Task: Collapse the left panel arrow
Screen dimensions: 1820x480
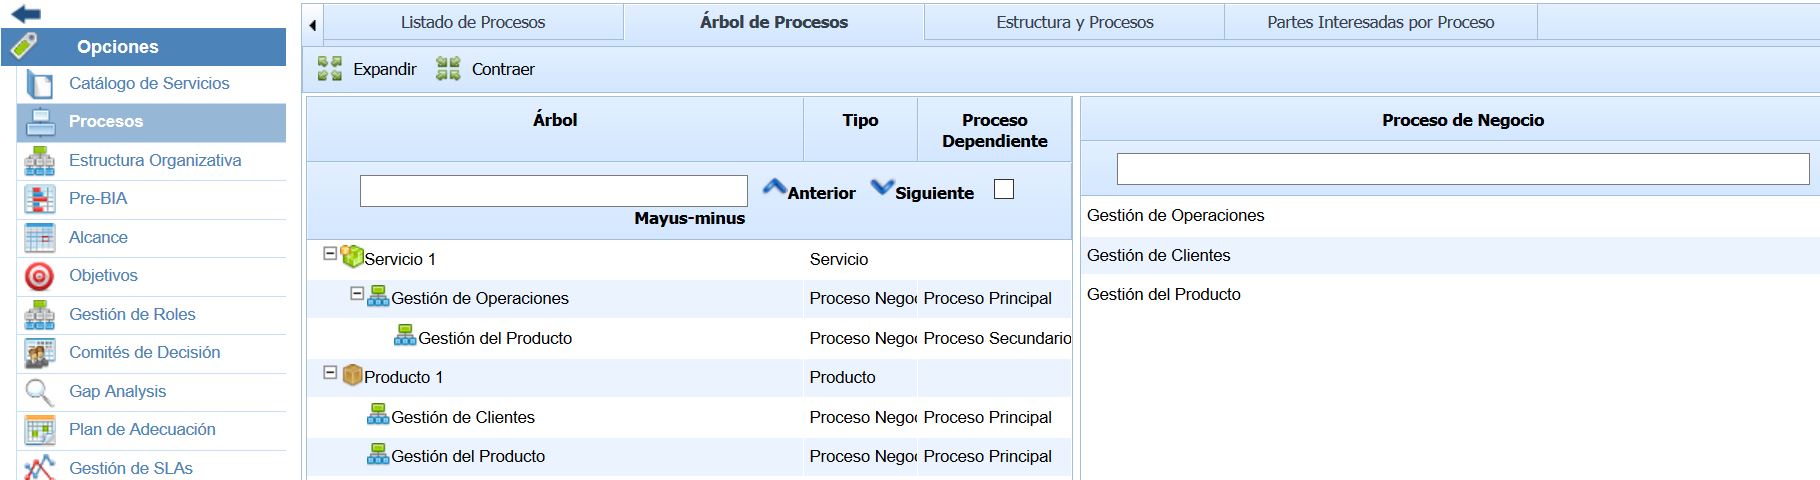Action: coord(313,25)
